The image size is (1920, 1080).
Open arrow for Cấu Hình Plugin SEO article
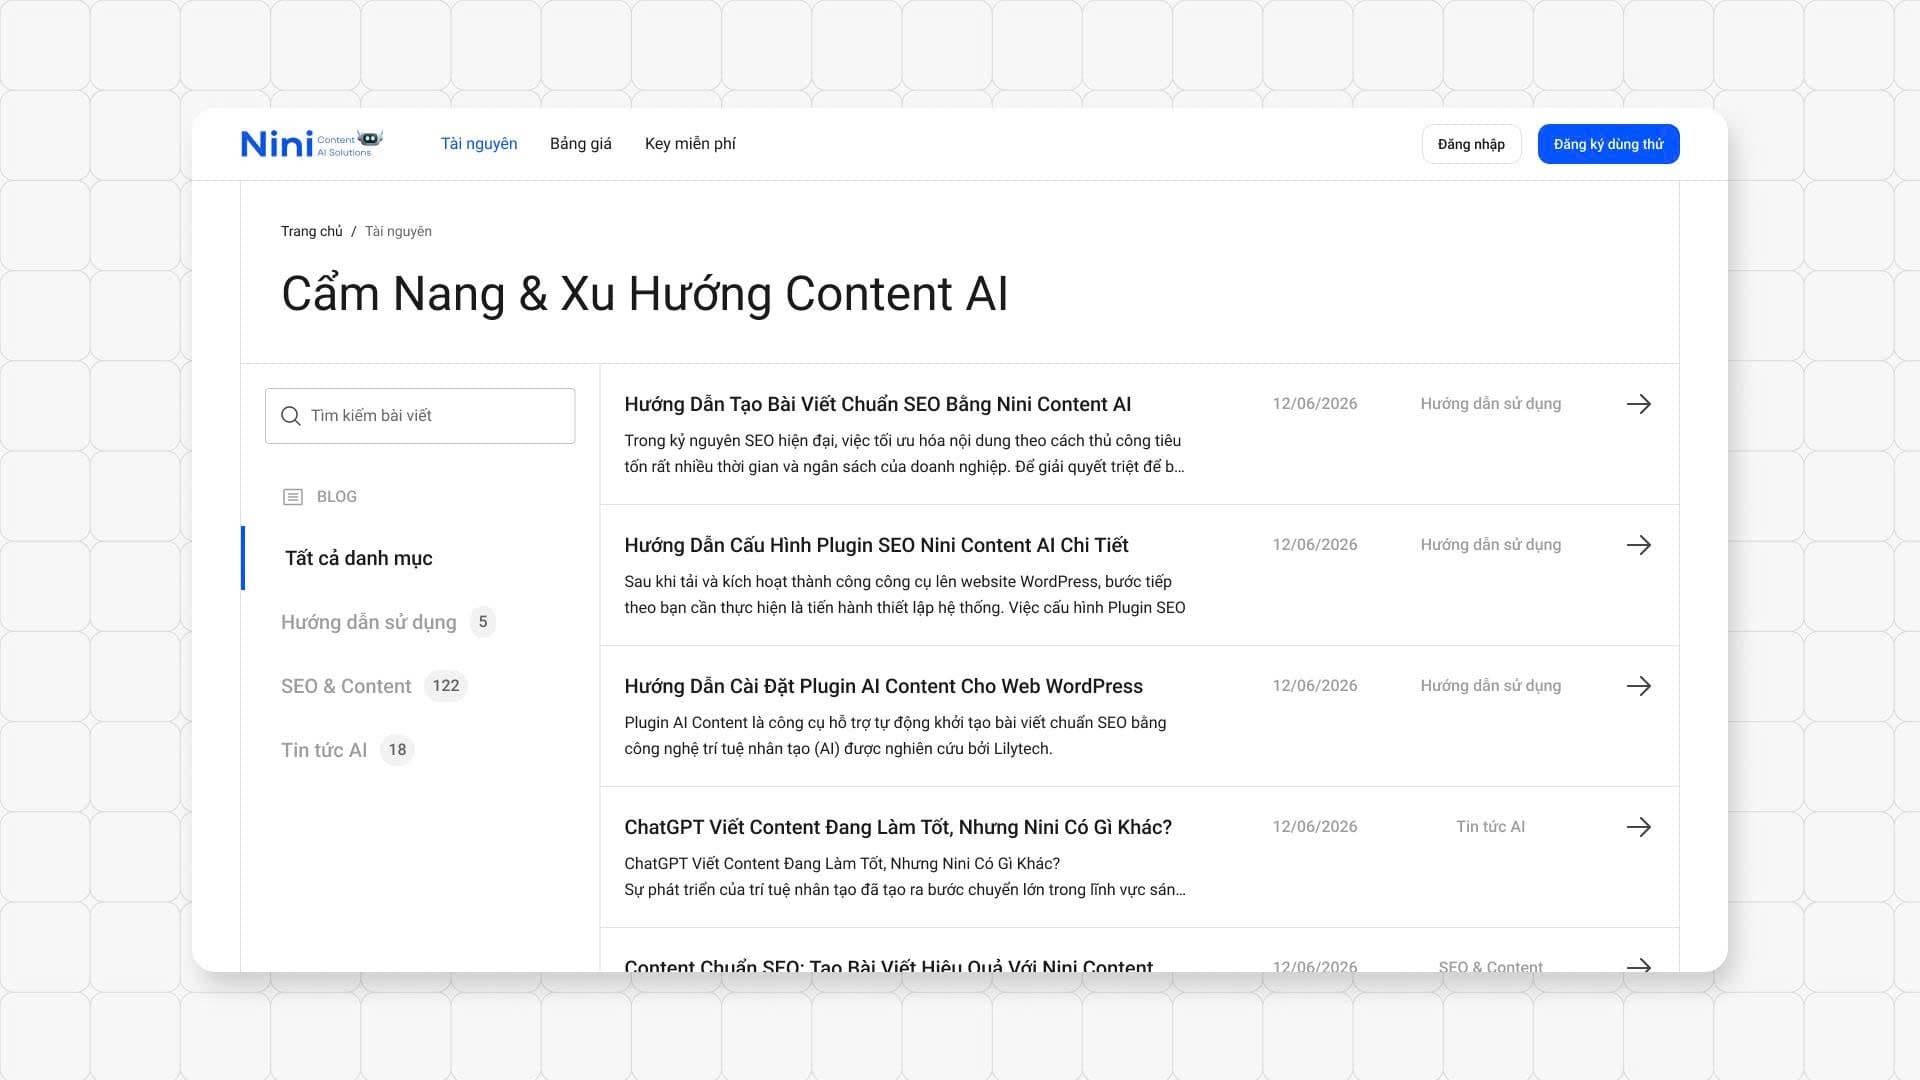pyautogui.click(x=1638, y=545)
